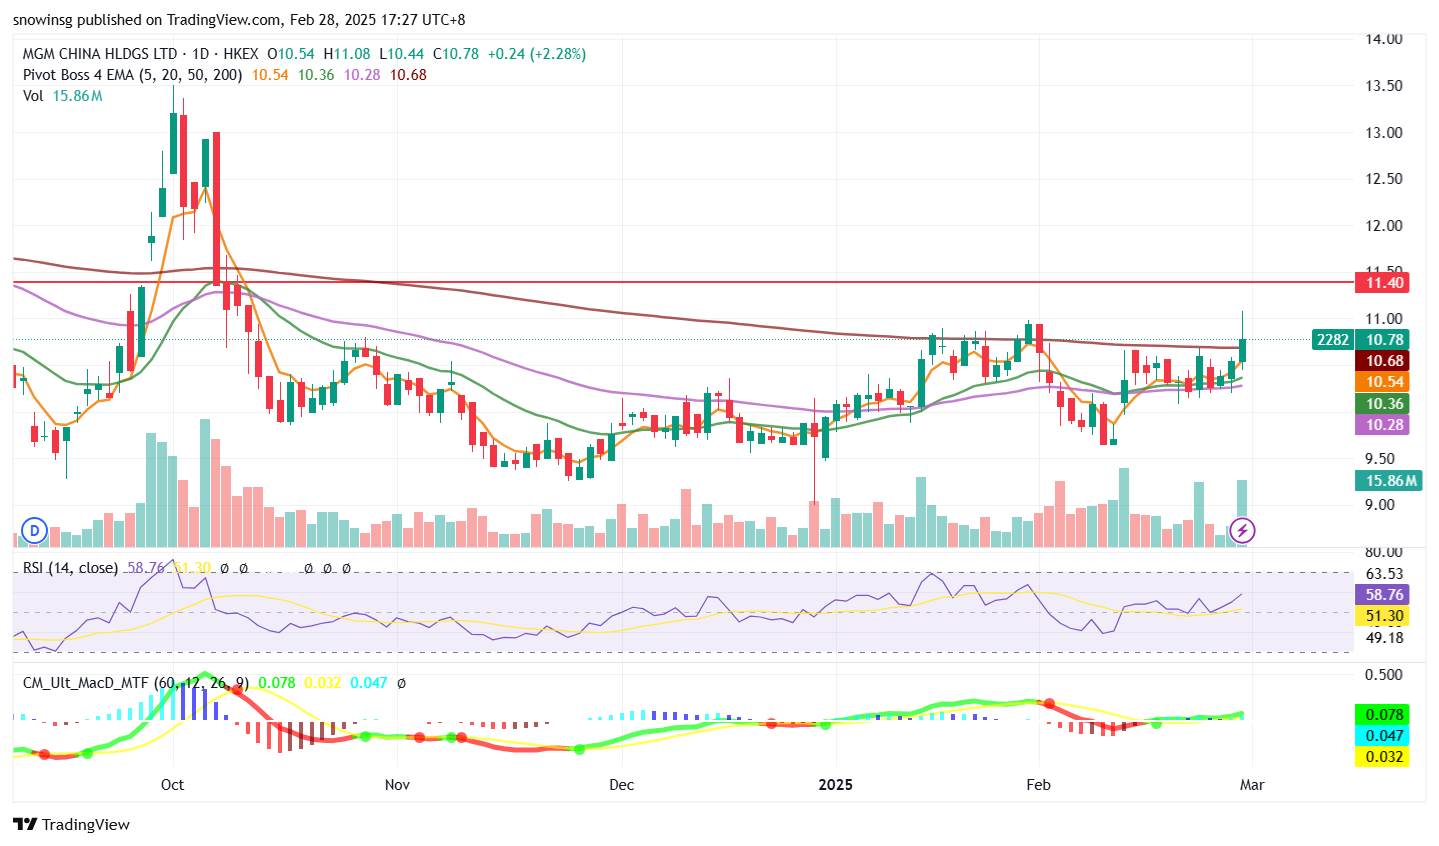The height and width of the screenshot is (846, 1439).
Task: Open the CM_Ult_MacD_MTF indicator legend
Action: [x=136, y=683]
